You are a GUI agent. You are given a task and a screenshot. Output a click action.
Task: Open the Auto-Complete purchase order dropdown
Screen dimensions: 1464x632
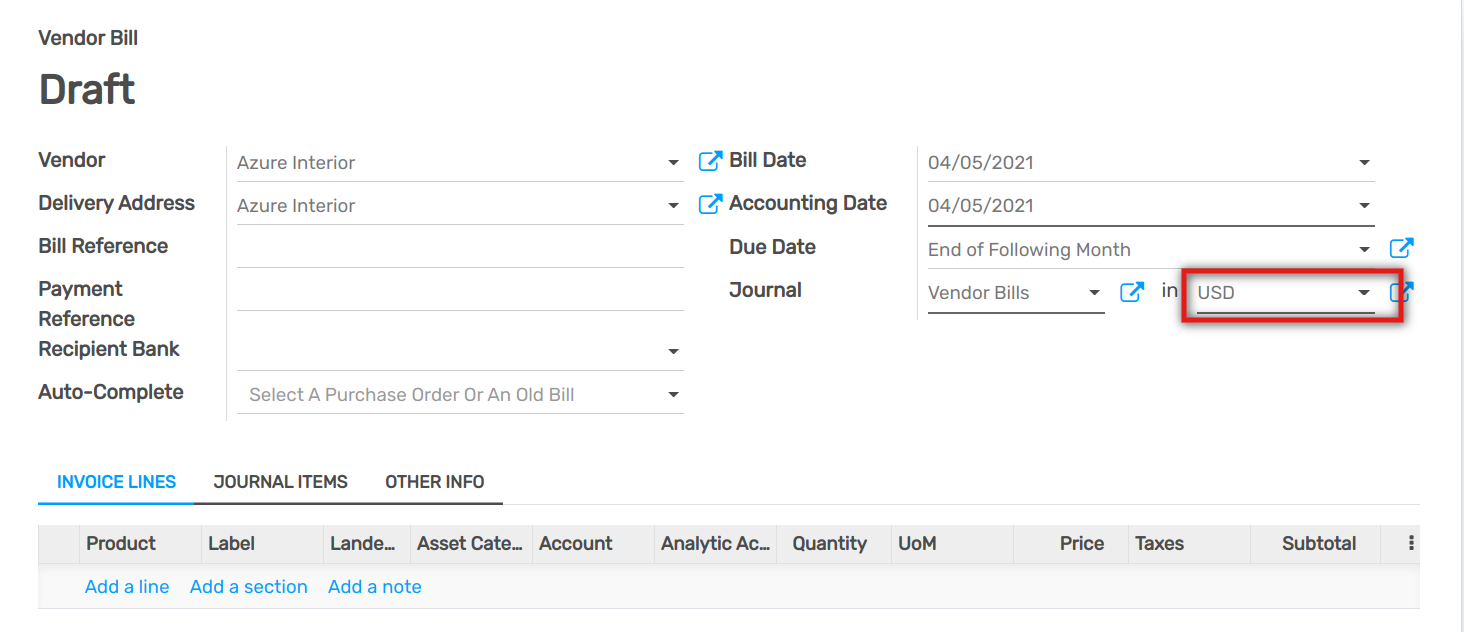pos(674,393)
